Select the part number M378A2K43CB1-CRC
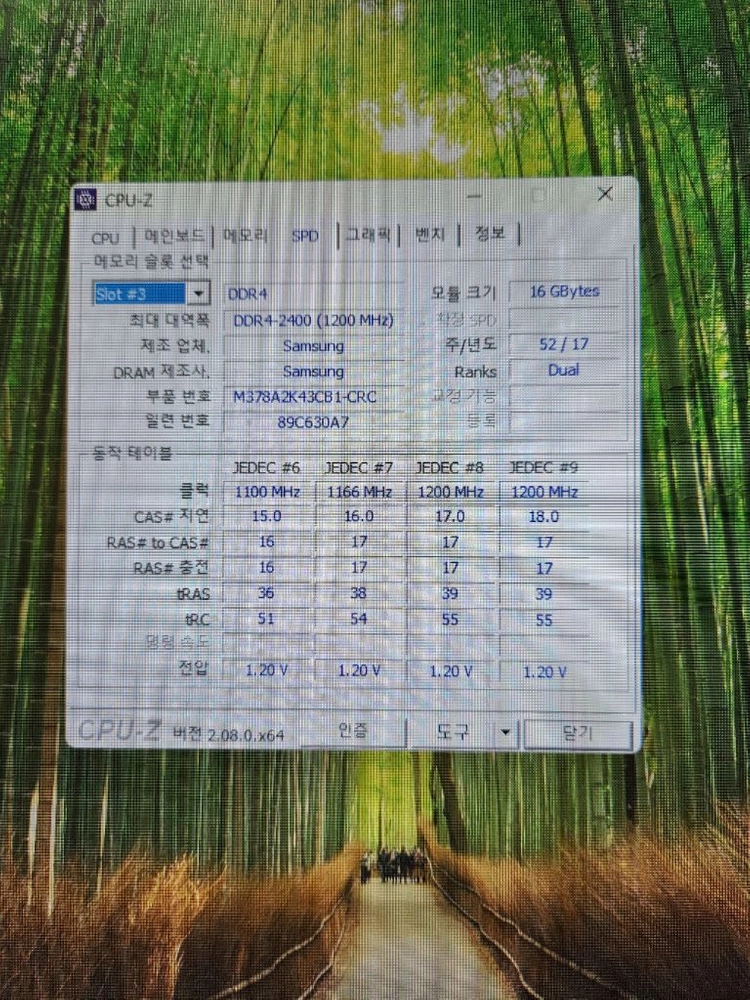 [305, 397]
